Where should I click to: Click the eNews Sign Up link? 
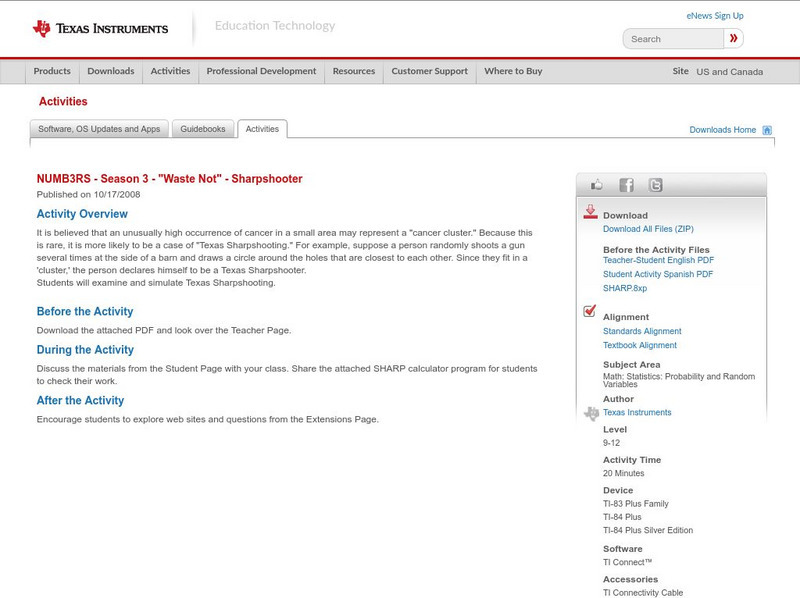click(714, 15)
